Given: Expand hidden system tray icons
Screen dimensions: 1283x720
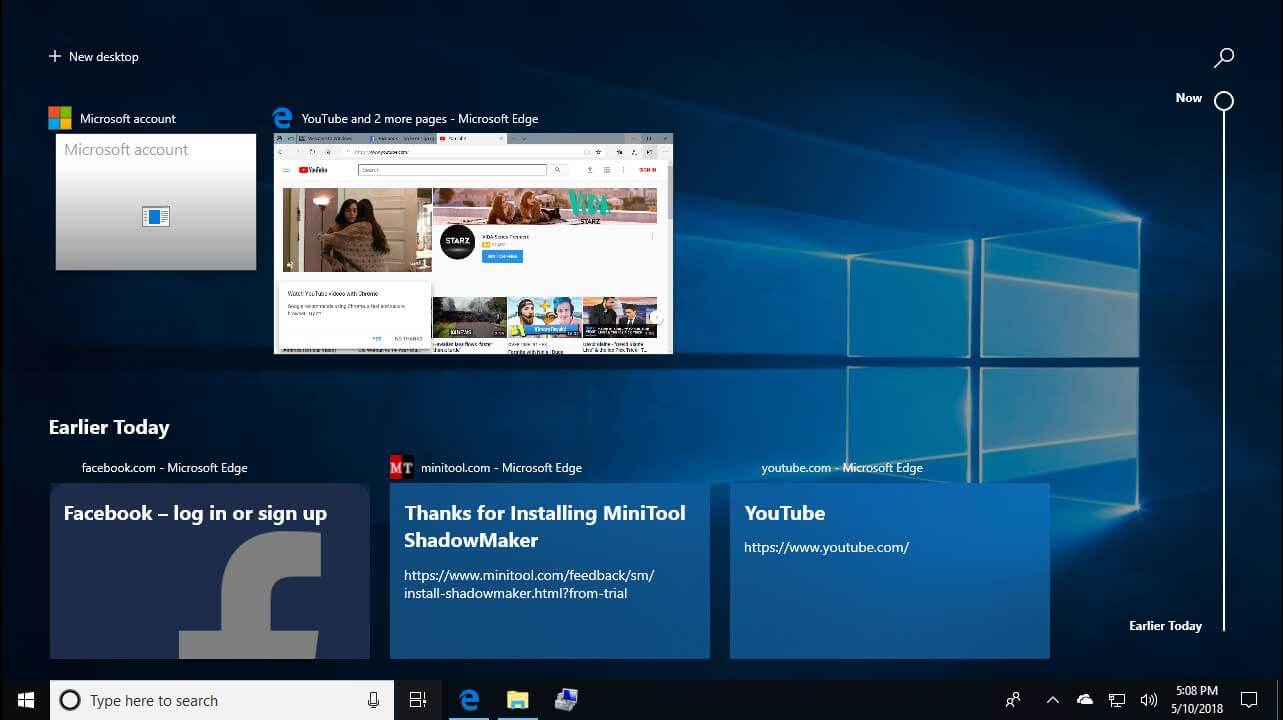Looking at the screenshot, I should (1052, 700).
